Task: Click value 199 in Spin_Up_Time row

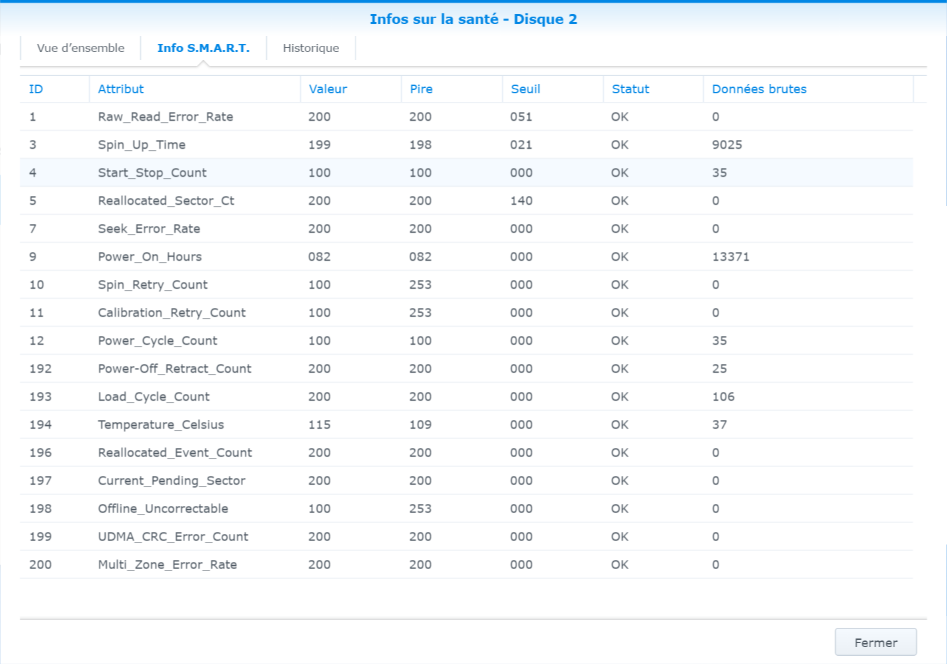Action: tap(319, 145)
